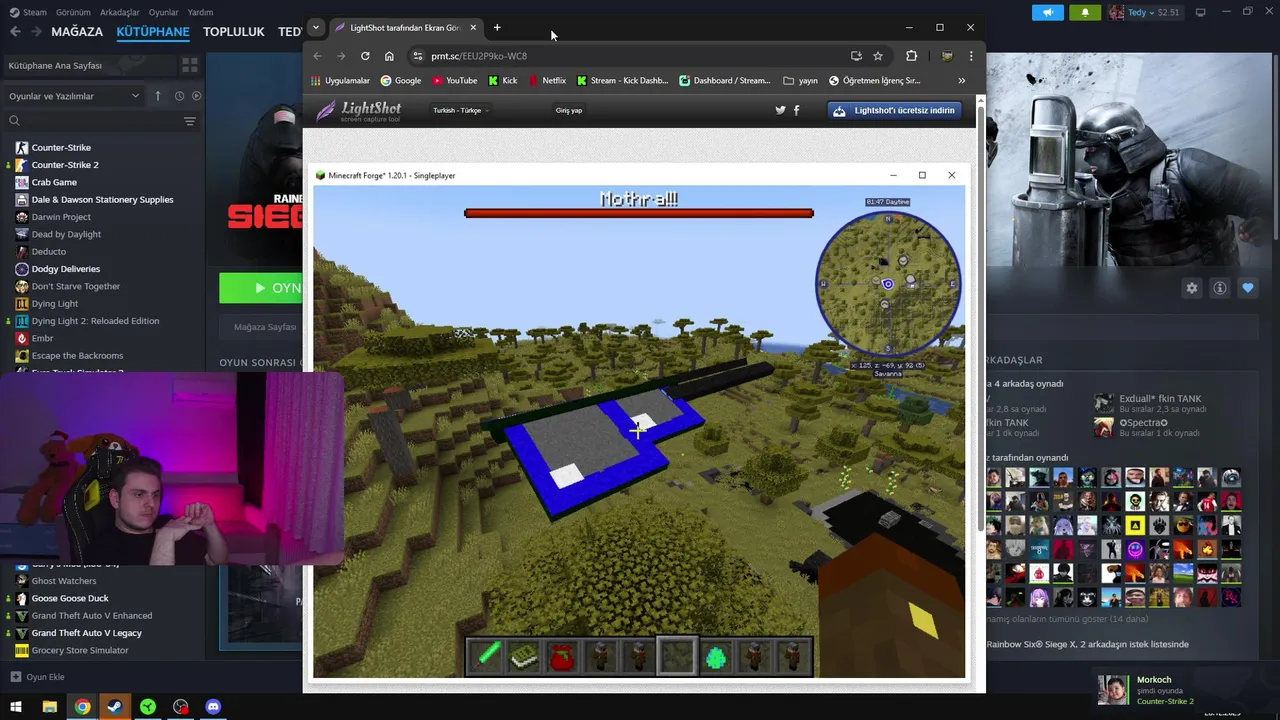This screenshot has width=1280, height=720.
Task: Click Oyun Ekle add game button
Action: click(x=37, y=677)
